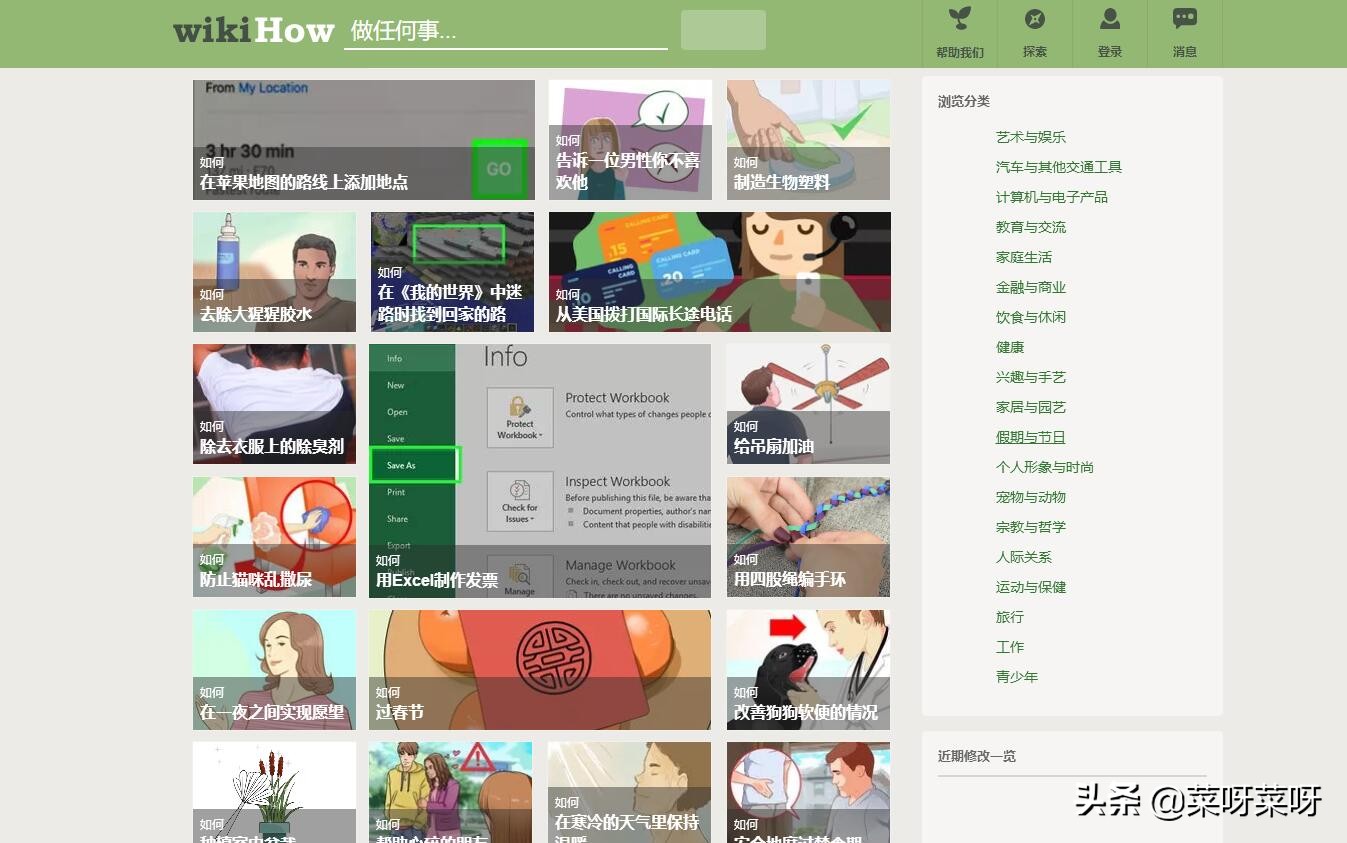This screenshot has height=843, width=1347.
Task: Click the wikiHow logo
Action: click(x=253, y=30)
